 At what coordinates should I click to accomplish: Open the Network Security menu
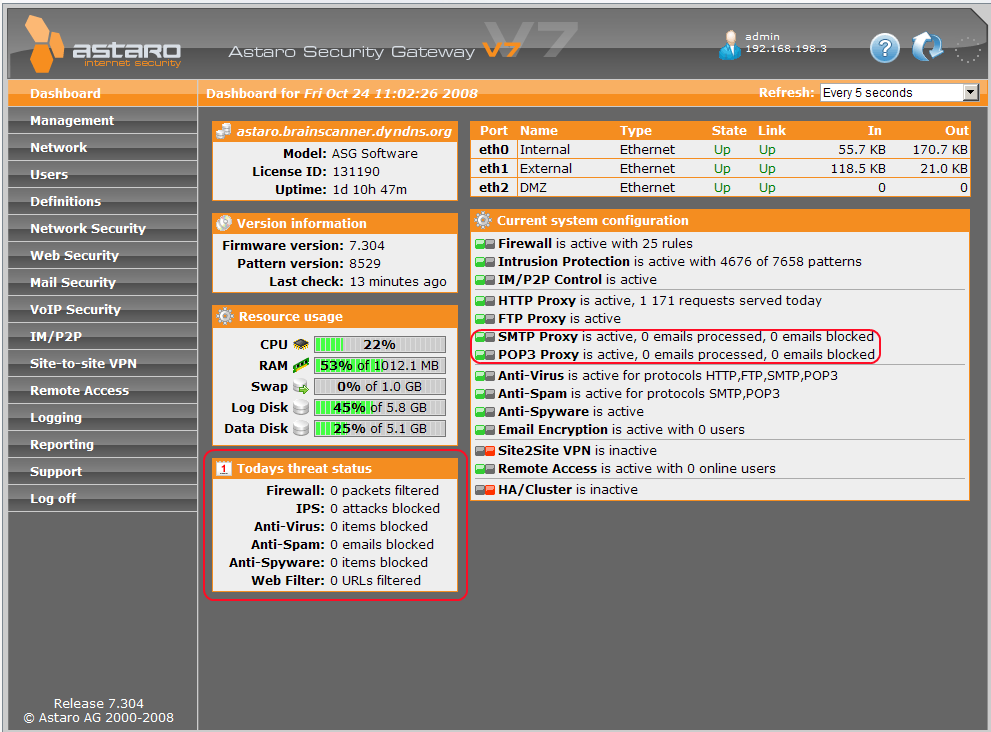pos(102,228)
